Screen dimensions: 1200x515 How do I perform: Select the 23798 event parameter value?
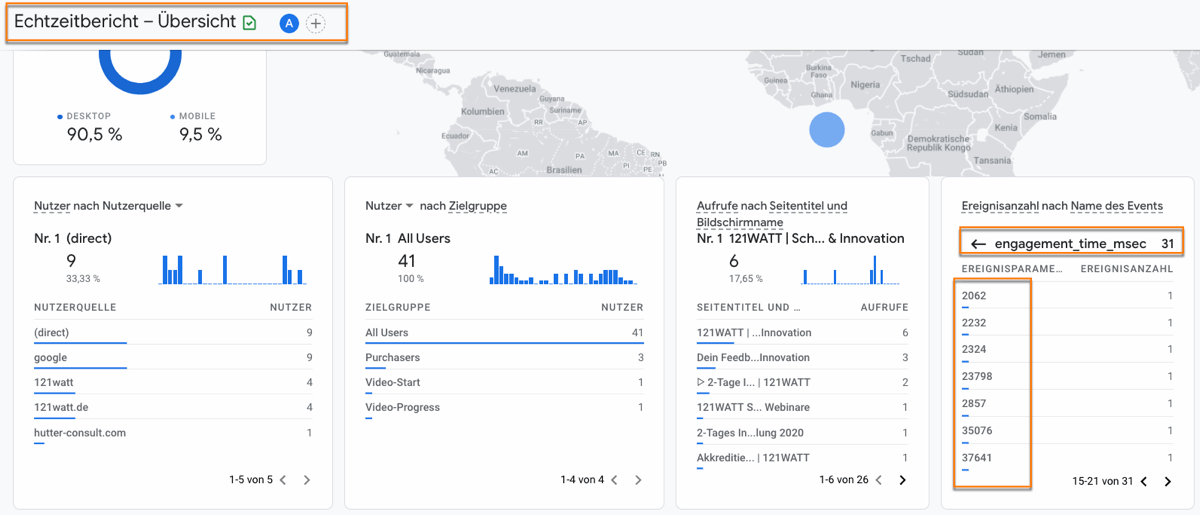[978, 376]
